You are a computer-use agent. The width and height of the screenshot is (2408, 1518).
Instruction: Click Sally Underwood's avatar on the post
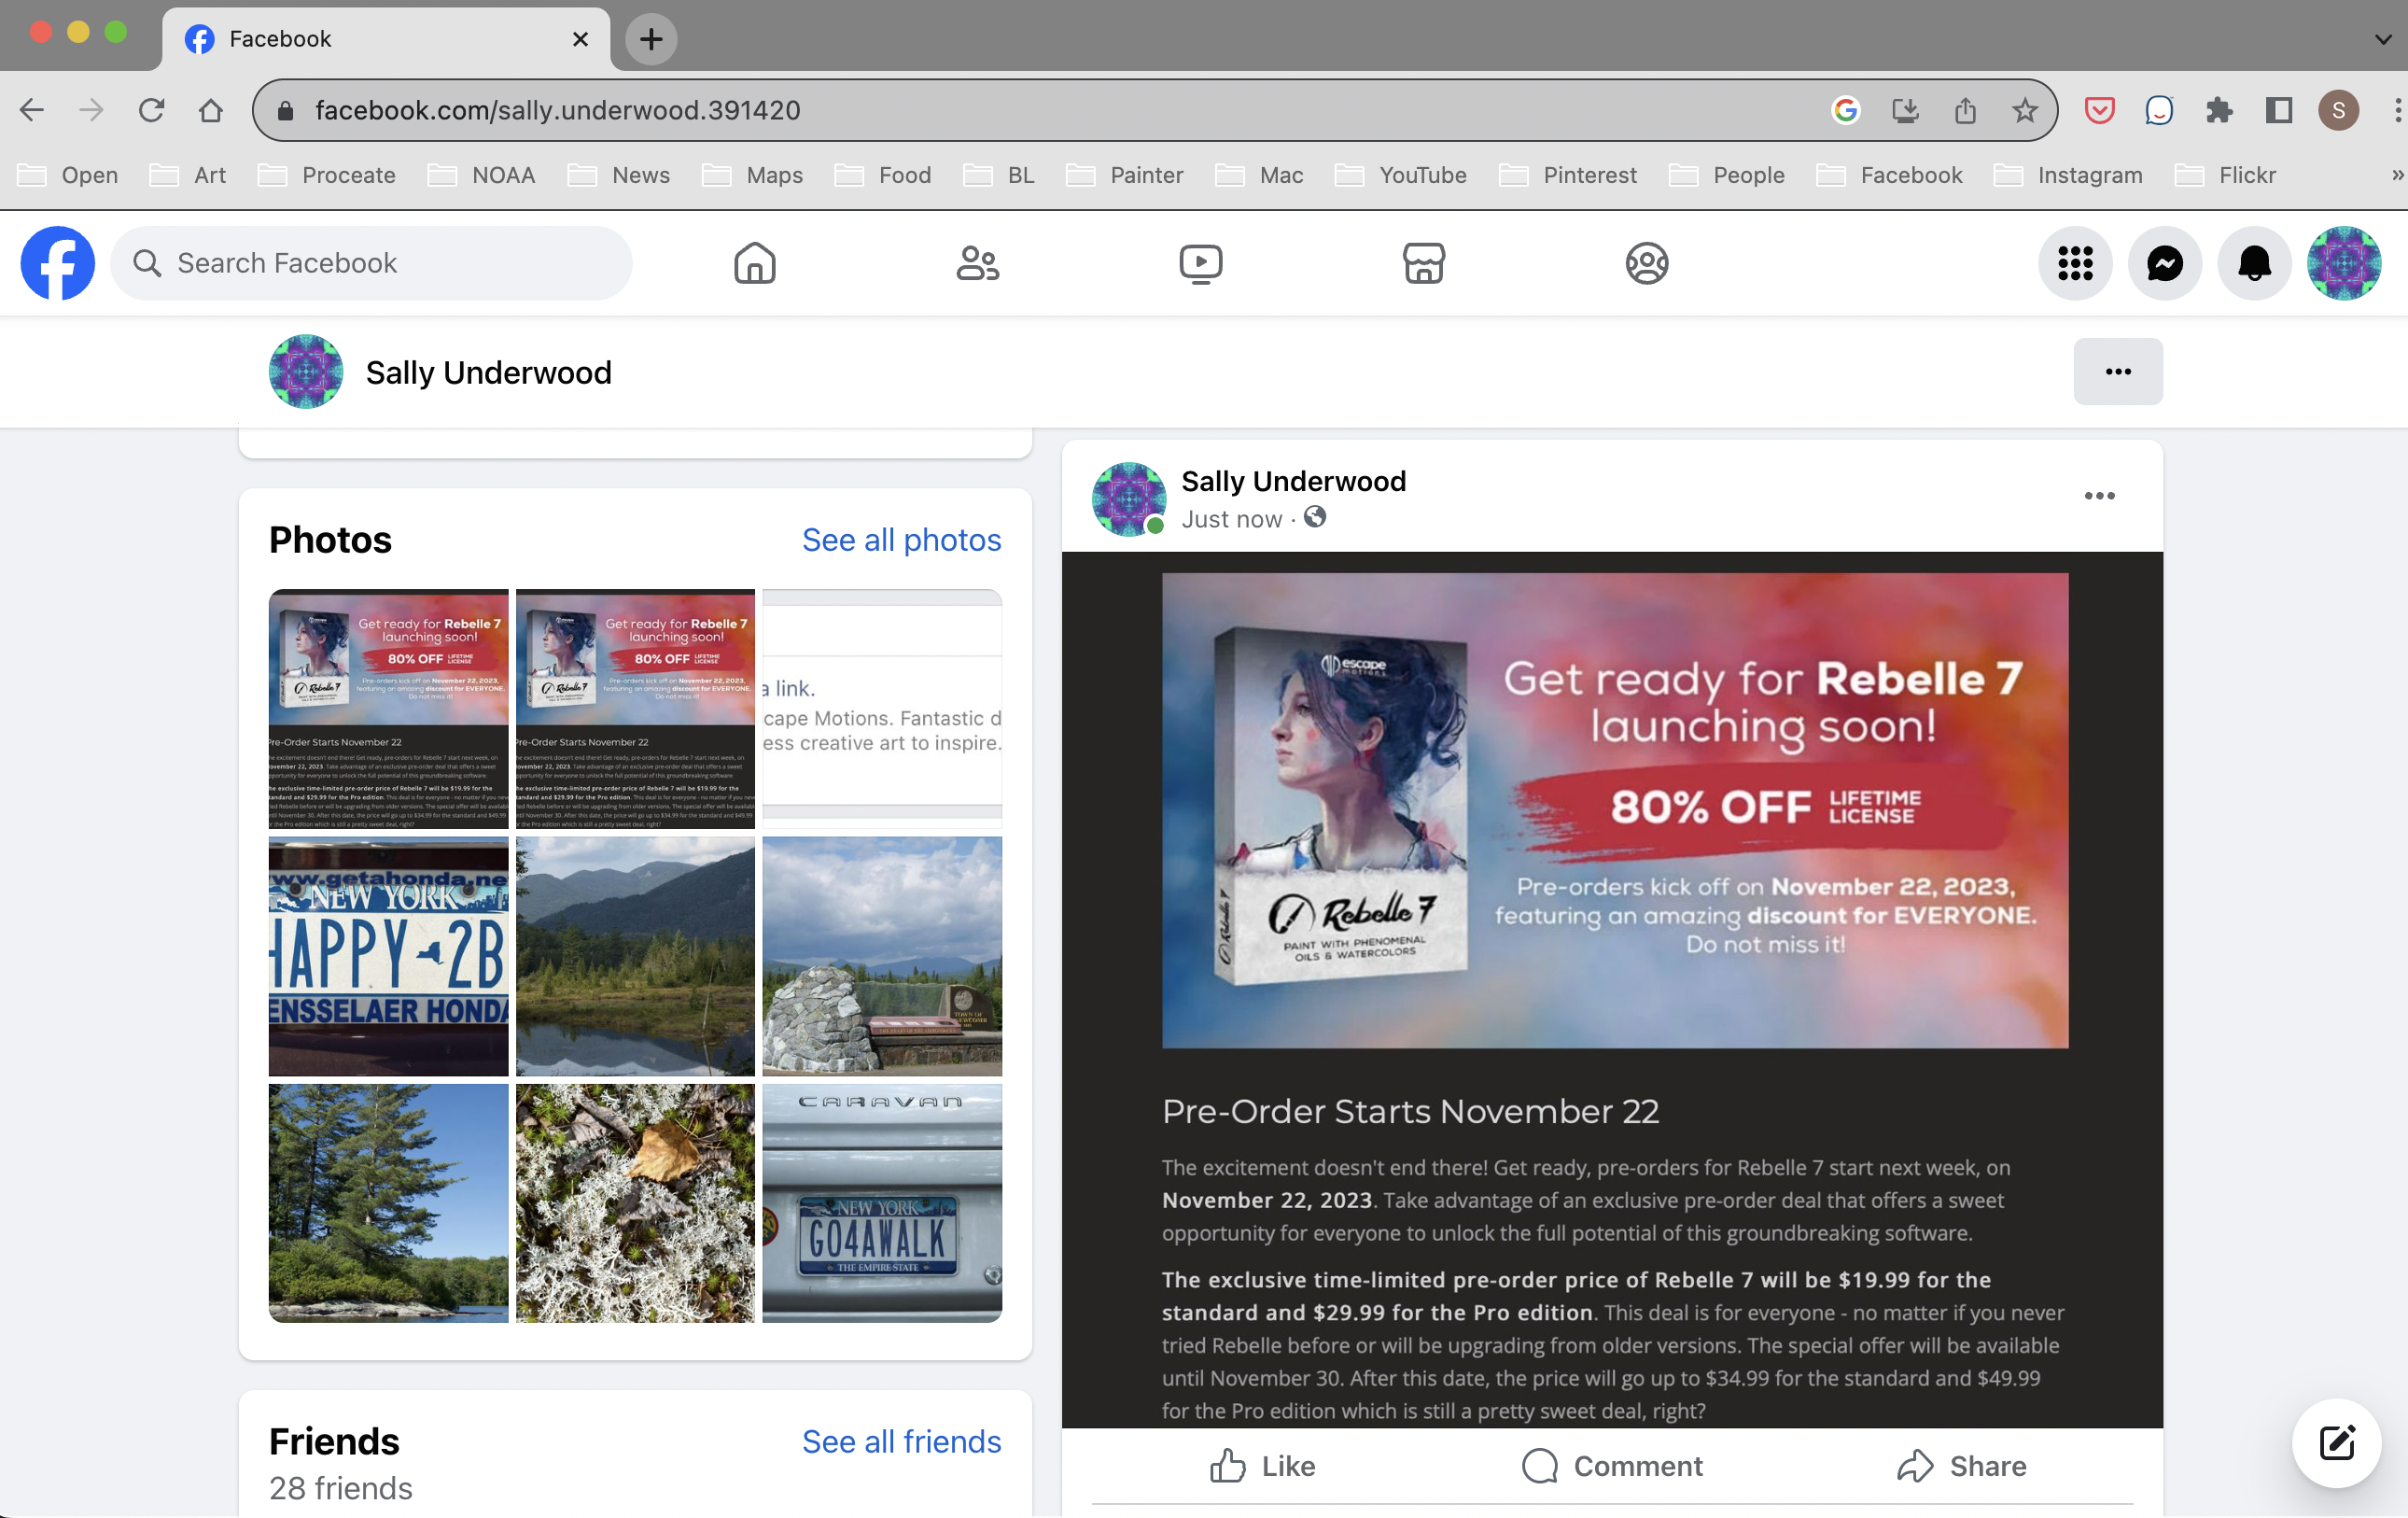point(1128,499)
